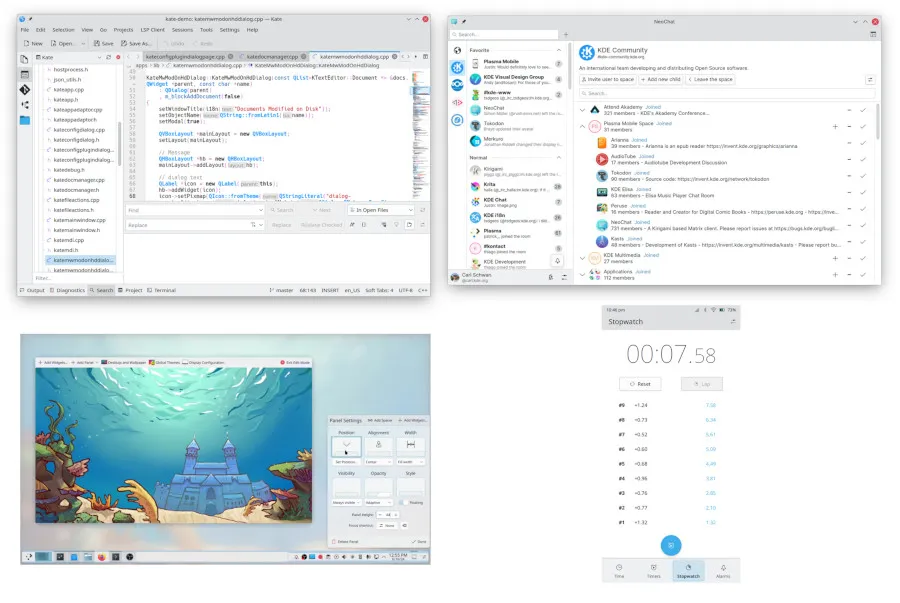Click the search field under the KDE Community header
Viewport: 900px width, 603px height.
[727, 93]
